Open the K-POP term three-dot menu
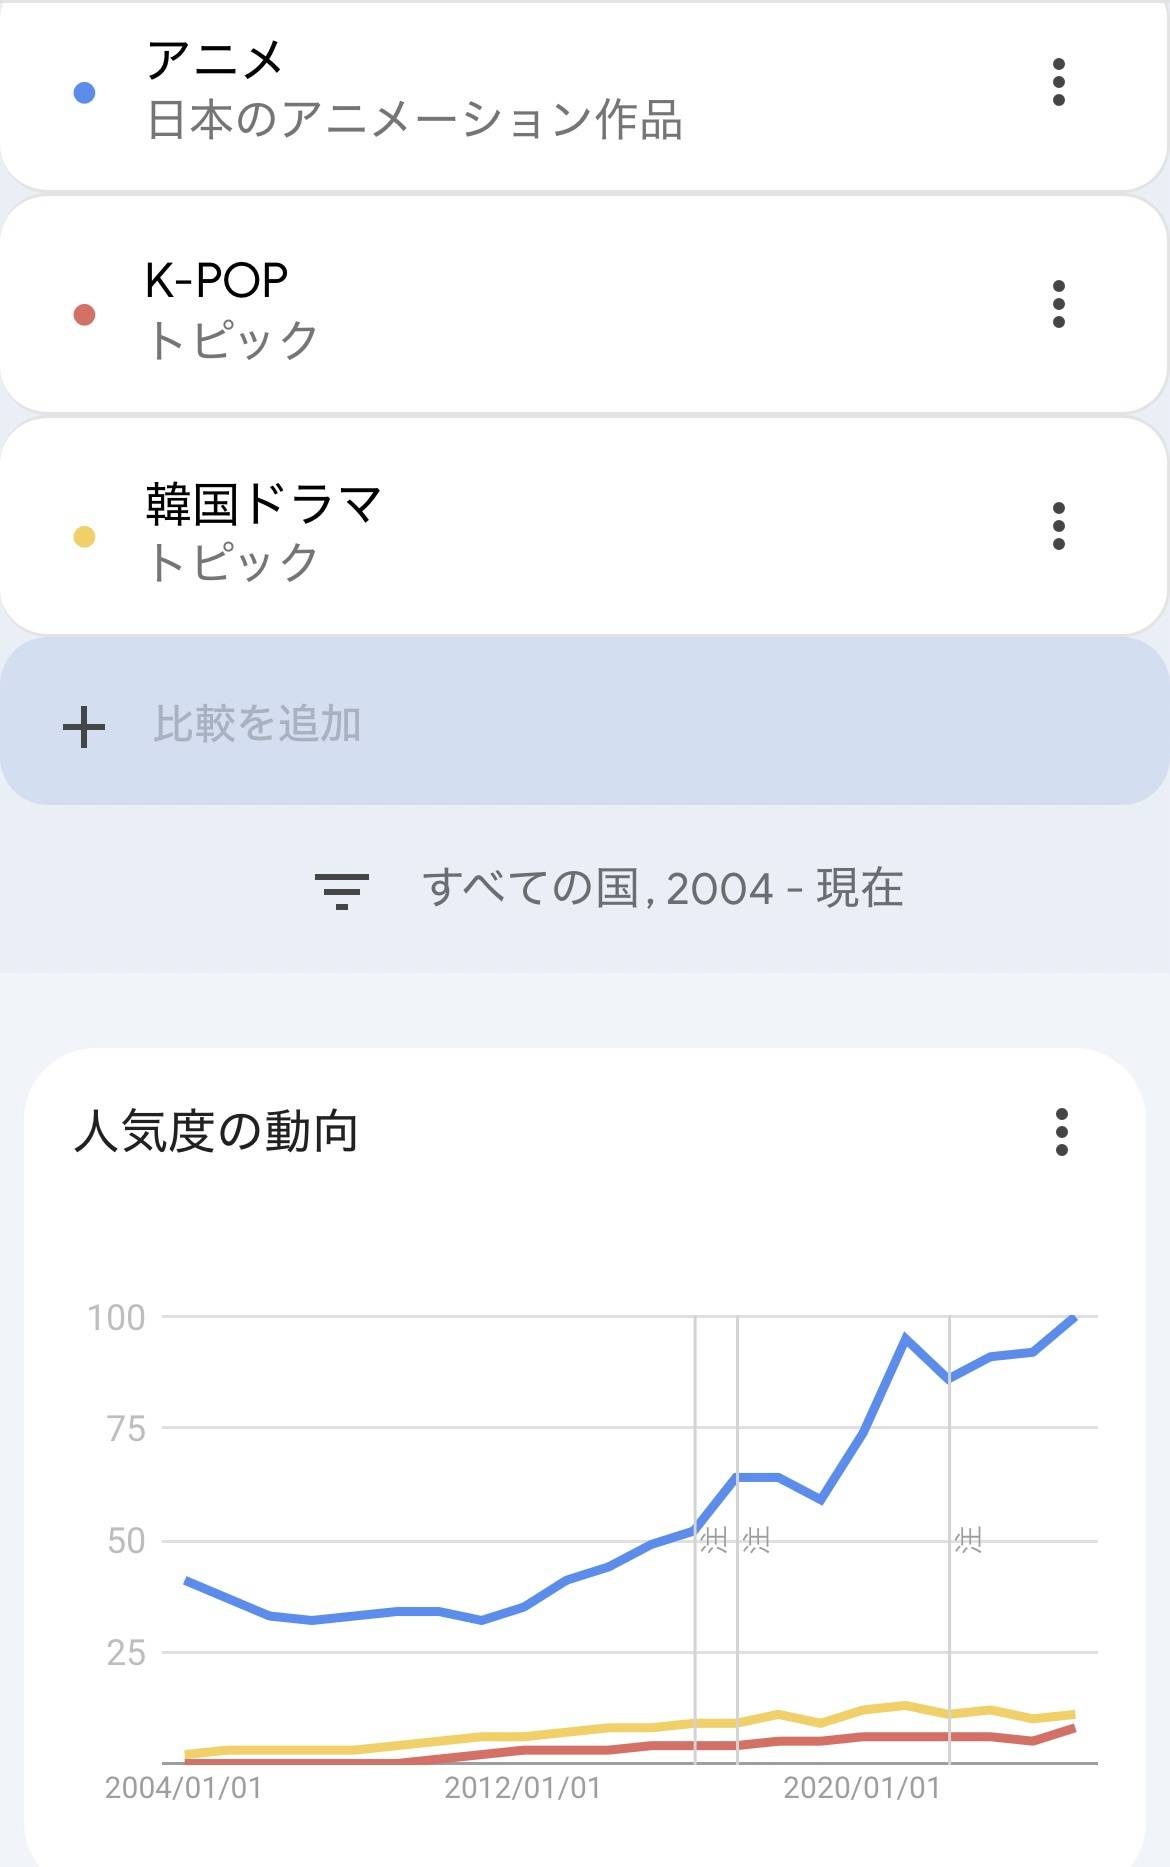The width and height of the screenshot is (1170, 1867). click(1058, 304)
